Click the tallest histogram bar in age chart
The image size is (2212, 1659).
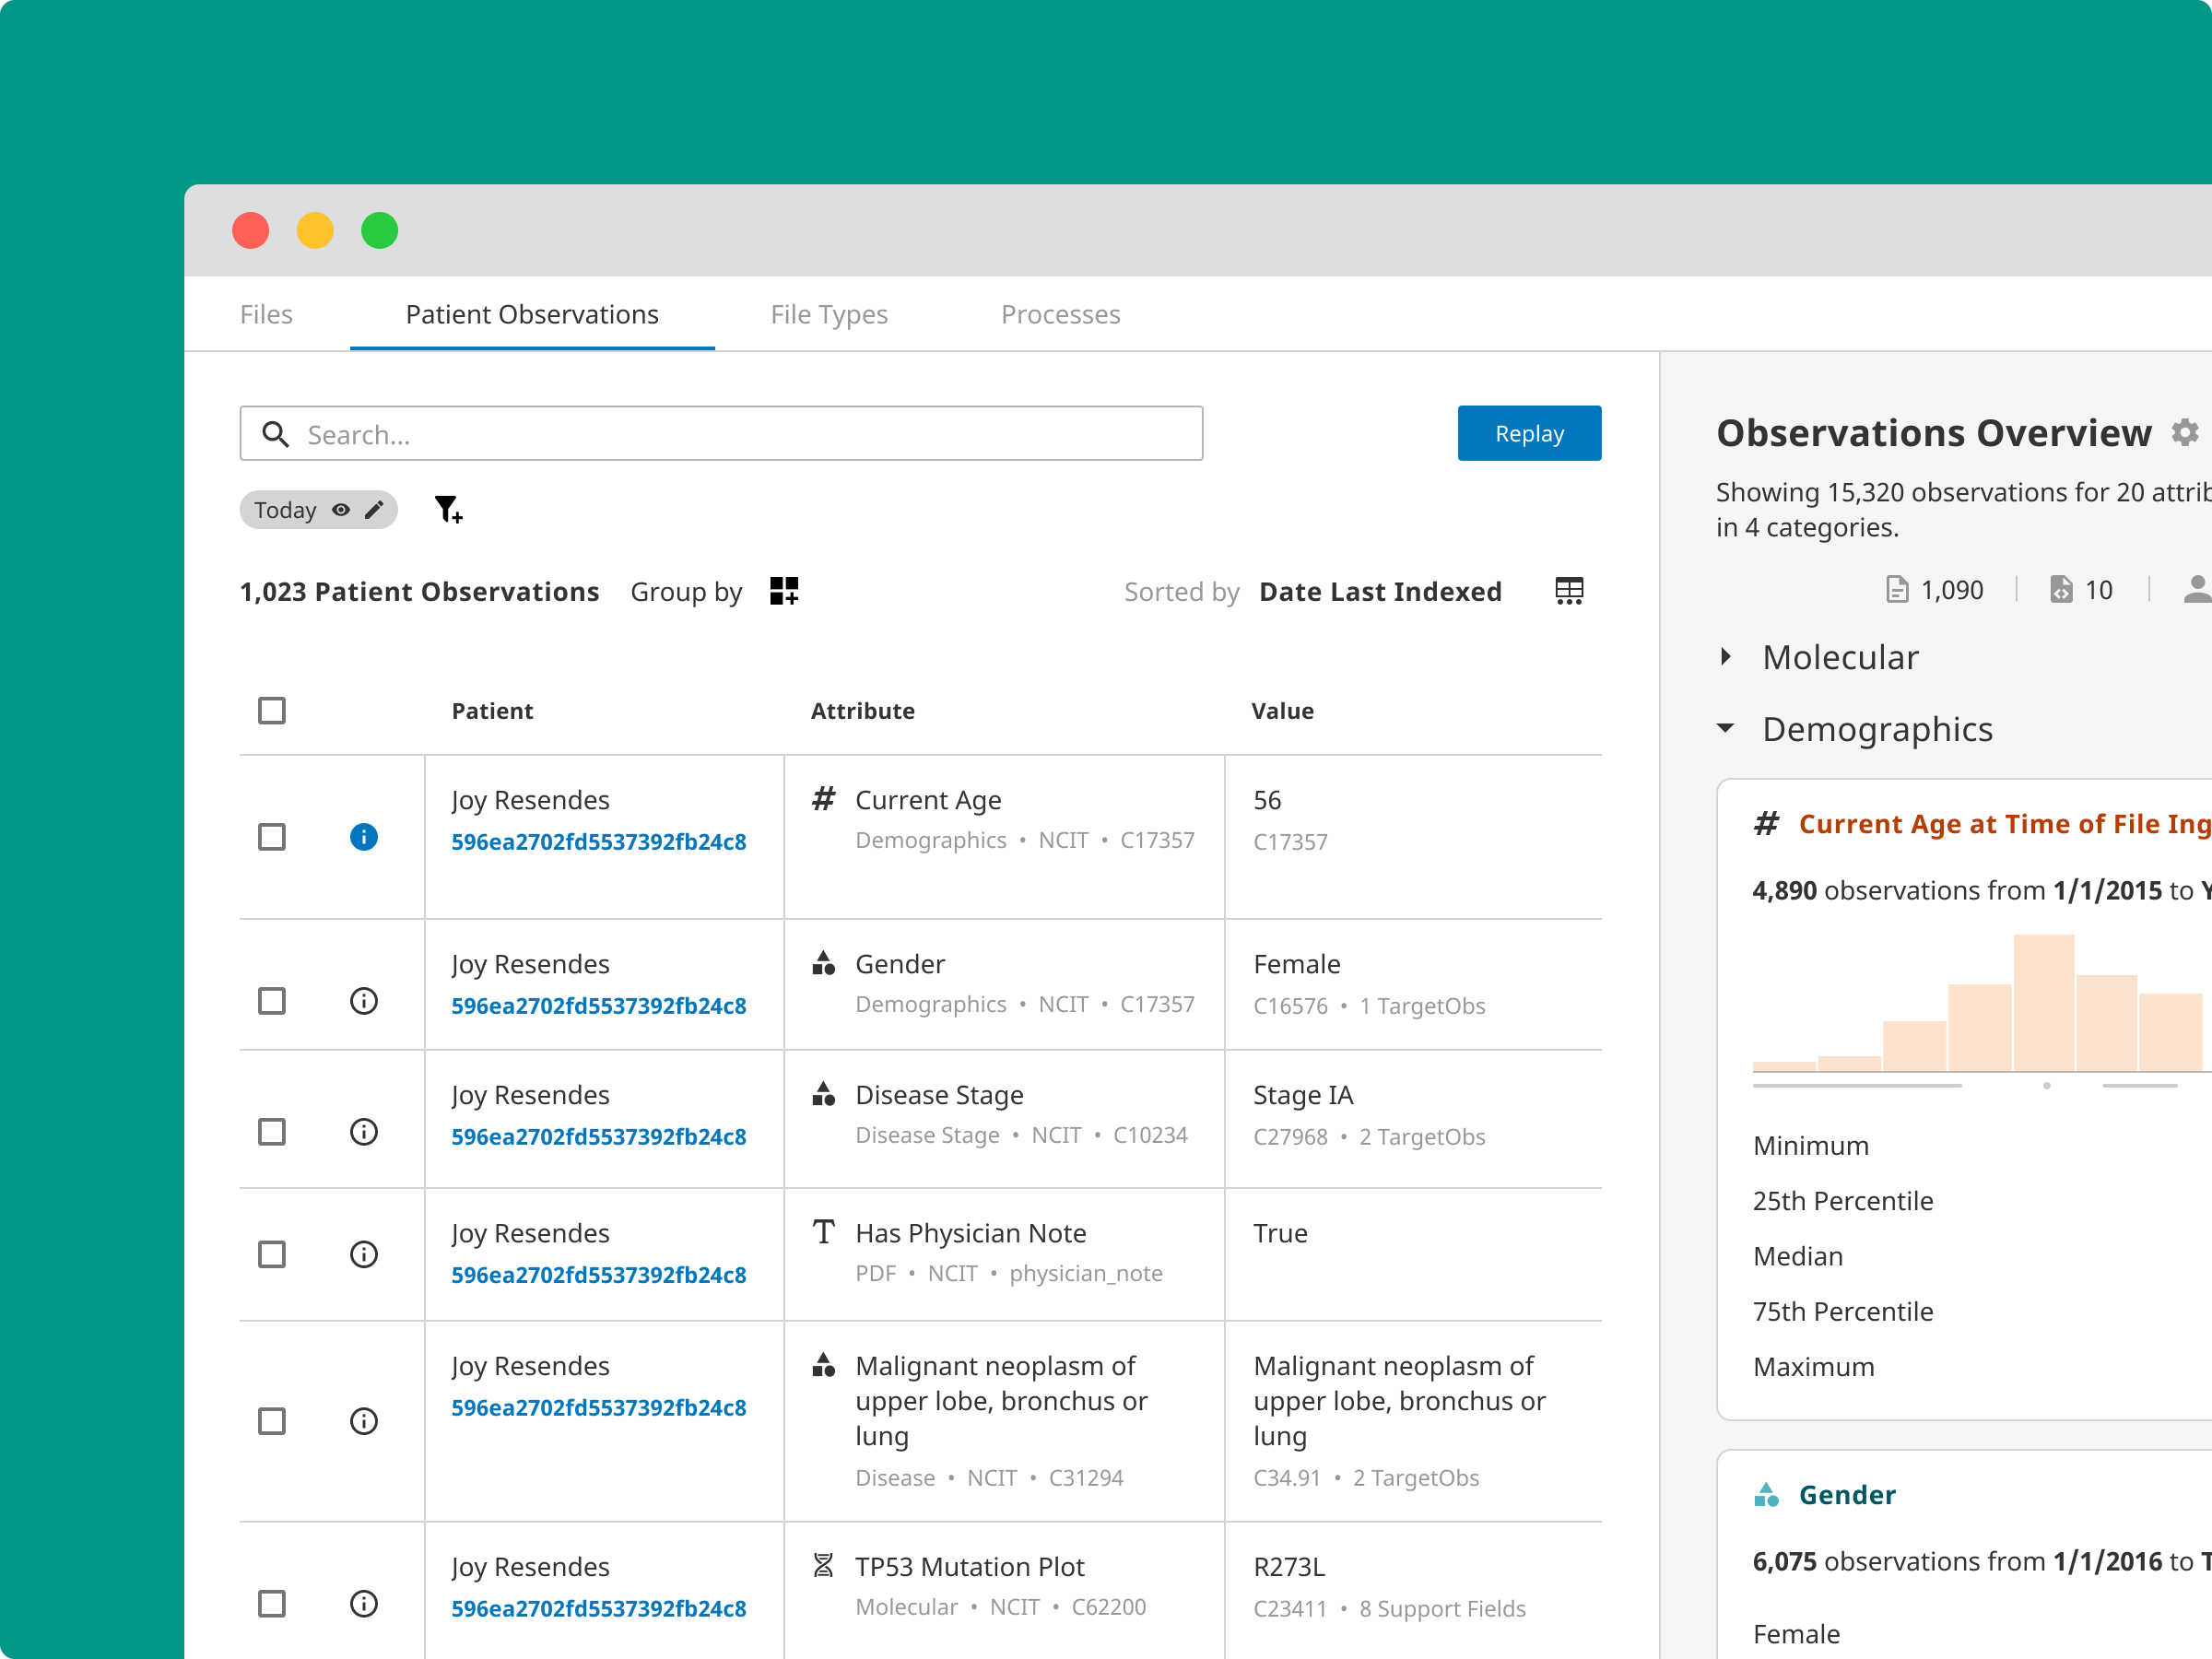(x=2043, y=1003)
